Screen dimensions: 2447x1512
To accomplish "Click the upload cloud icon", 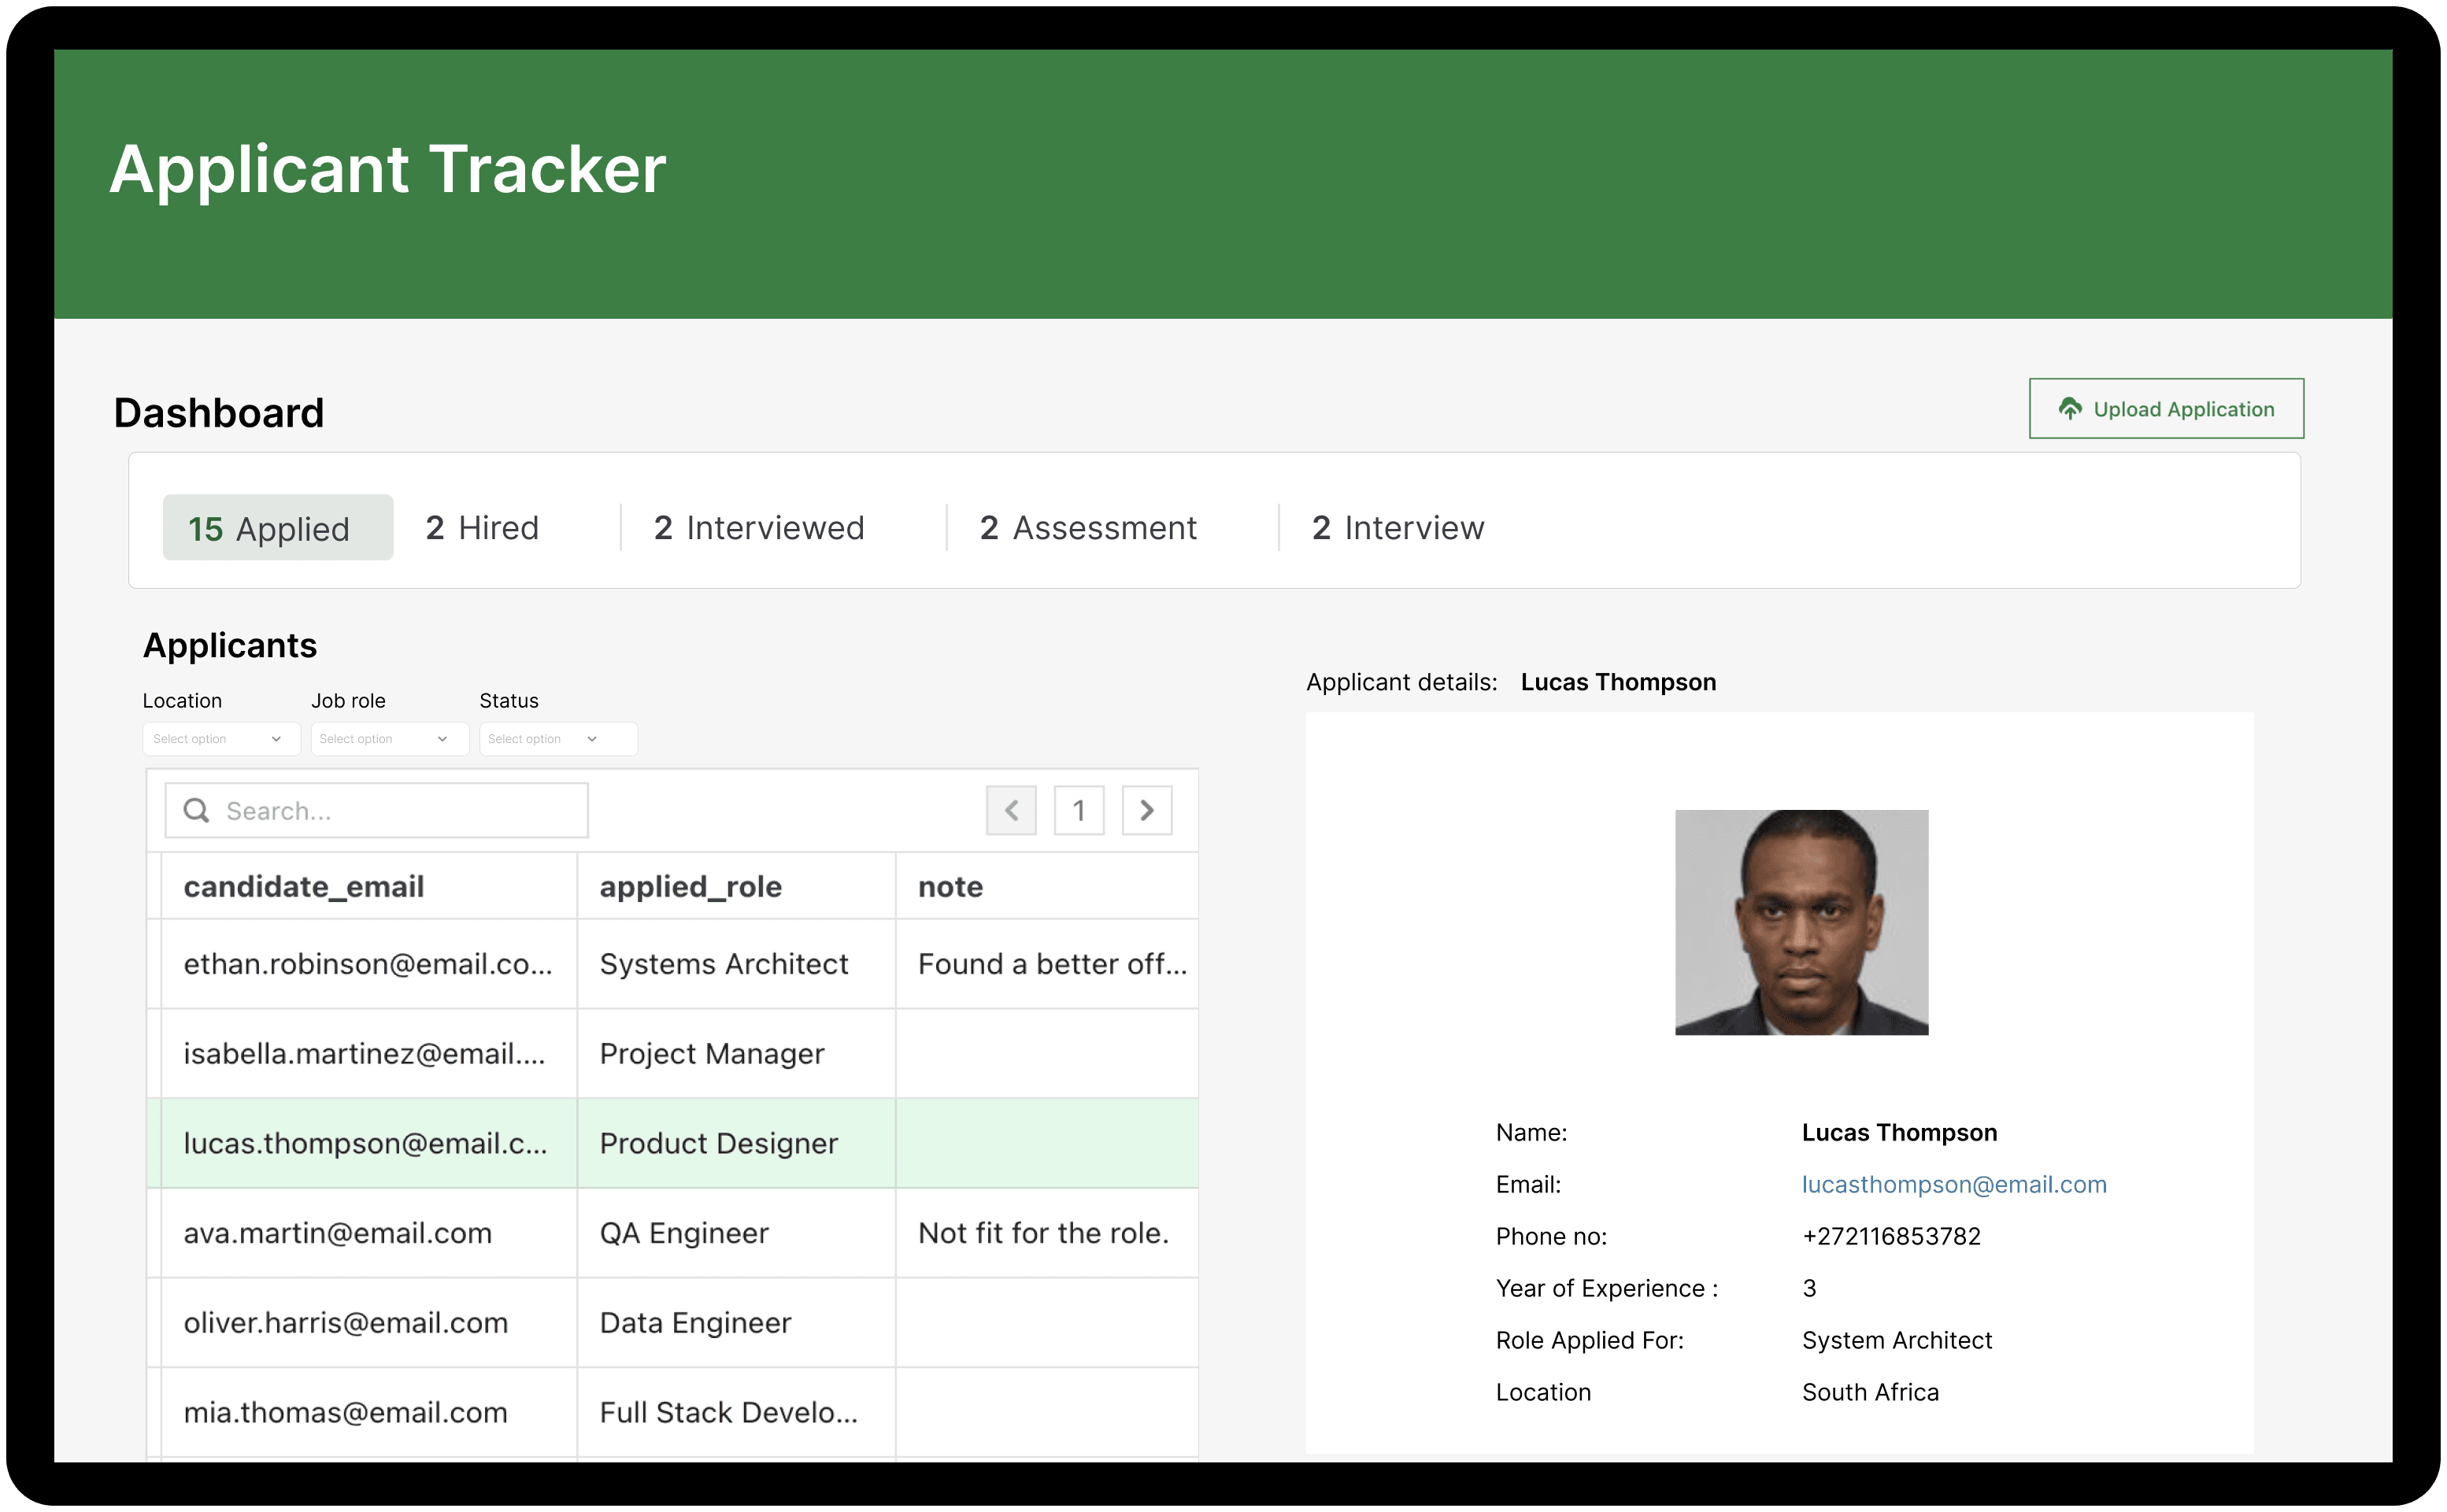I will pos(2069,408).
